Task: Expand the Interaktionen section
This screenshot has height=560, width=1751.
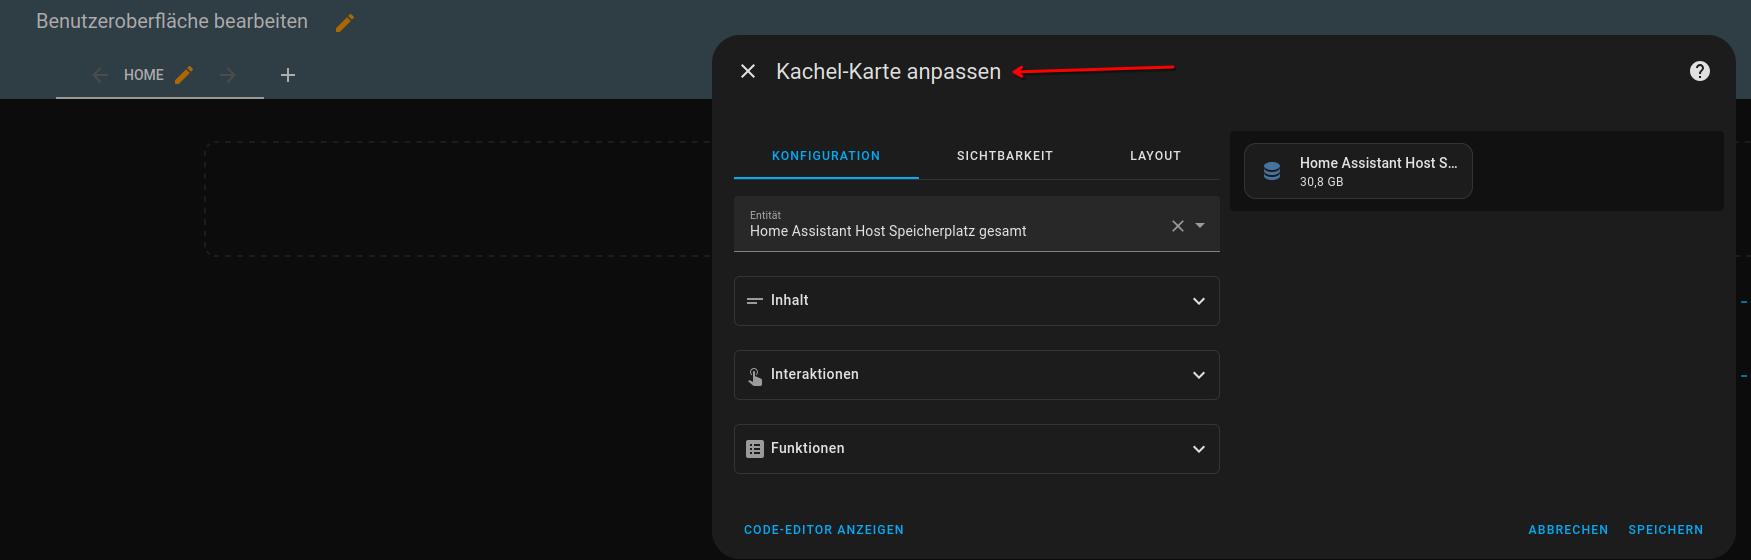Action: tap(976, 375)
